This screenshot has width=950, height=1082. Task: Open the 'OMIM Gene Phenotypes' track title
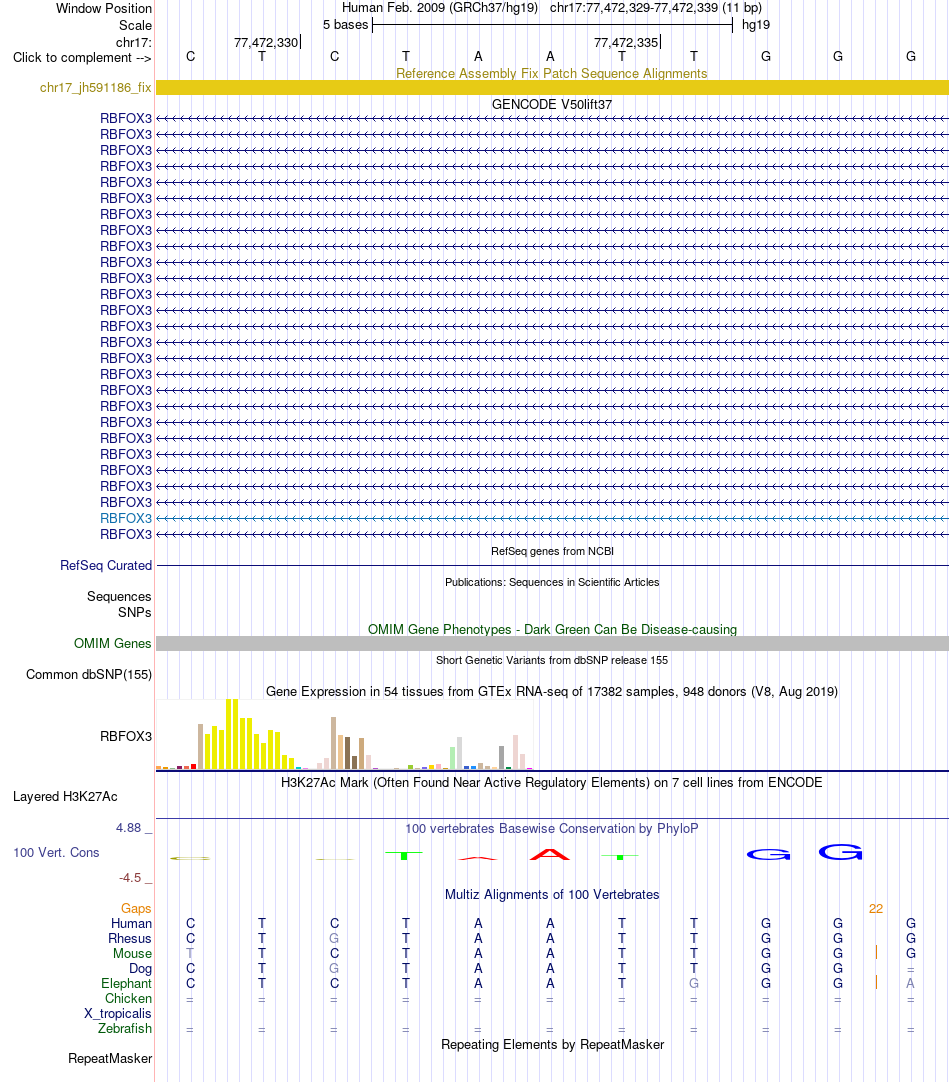tap(552, 629)
